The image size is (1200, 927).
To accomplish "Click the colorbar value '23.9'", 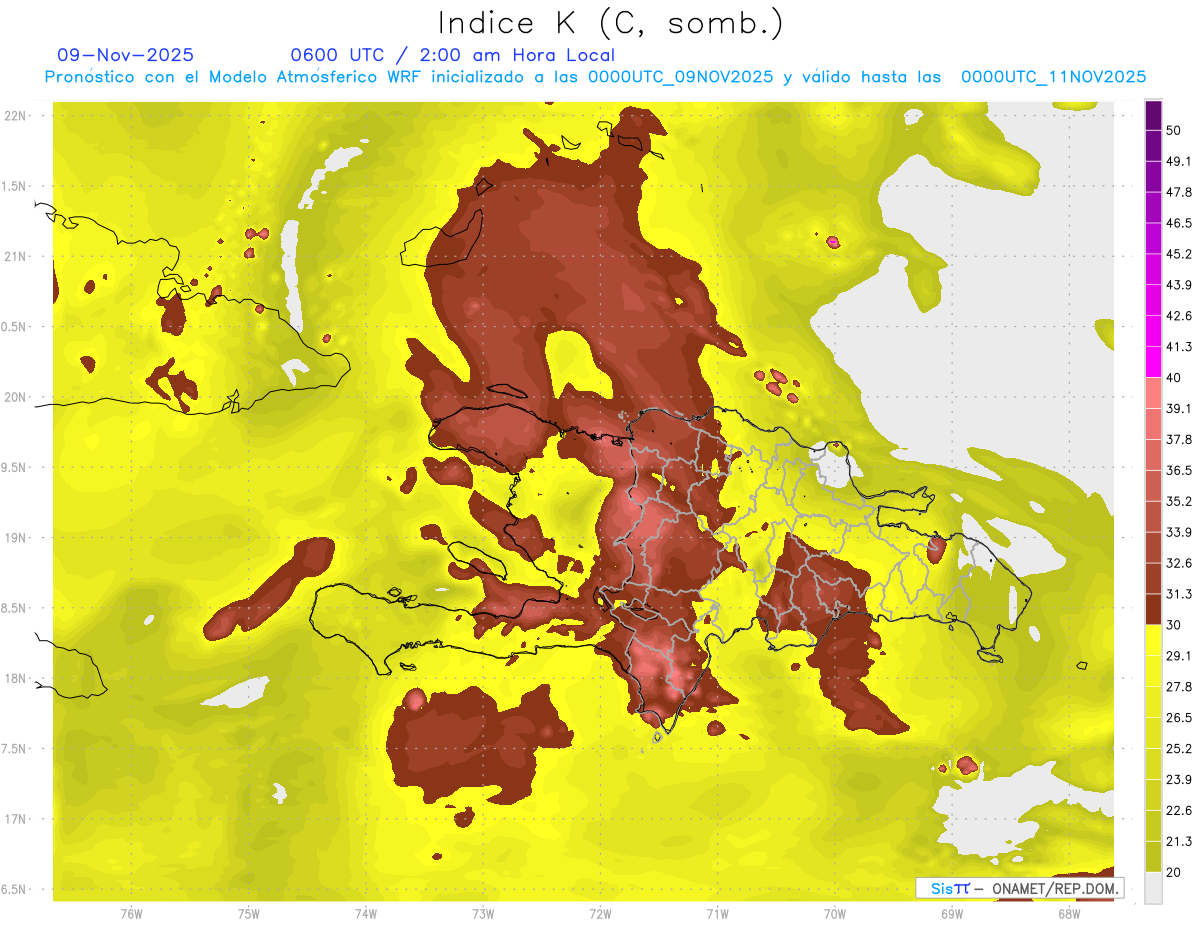I will coord(1178,780).
